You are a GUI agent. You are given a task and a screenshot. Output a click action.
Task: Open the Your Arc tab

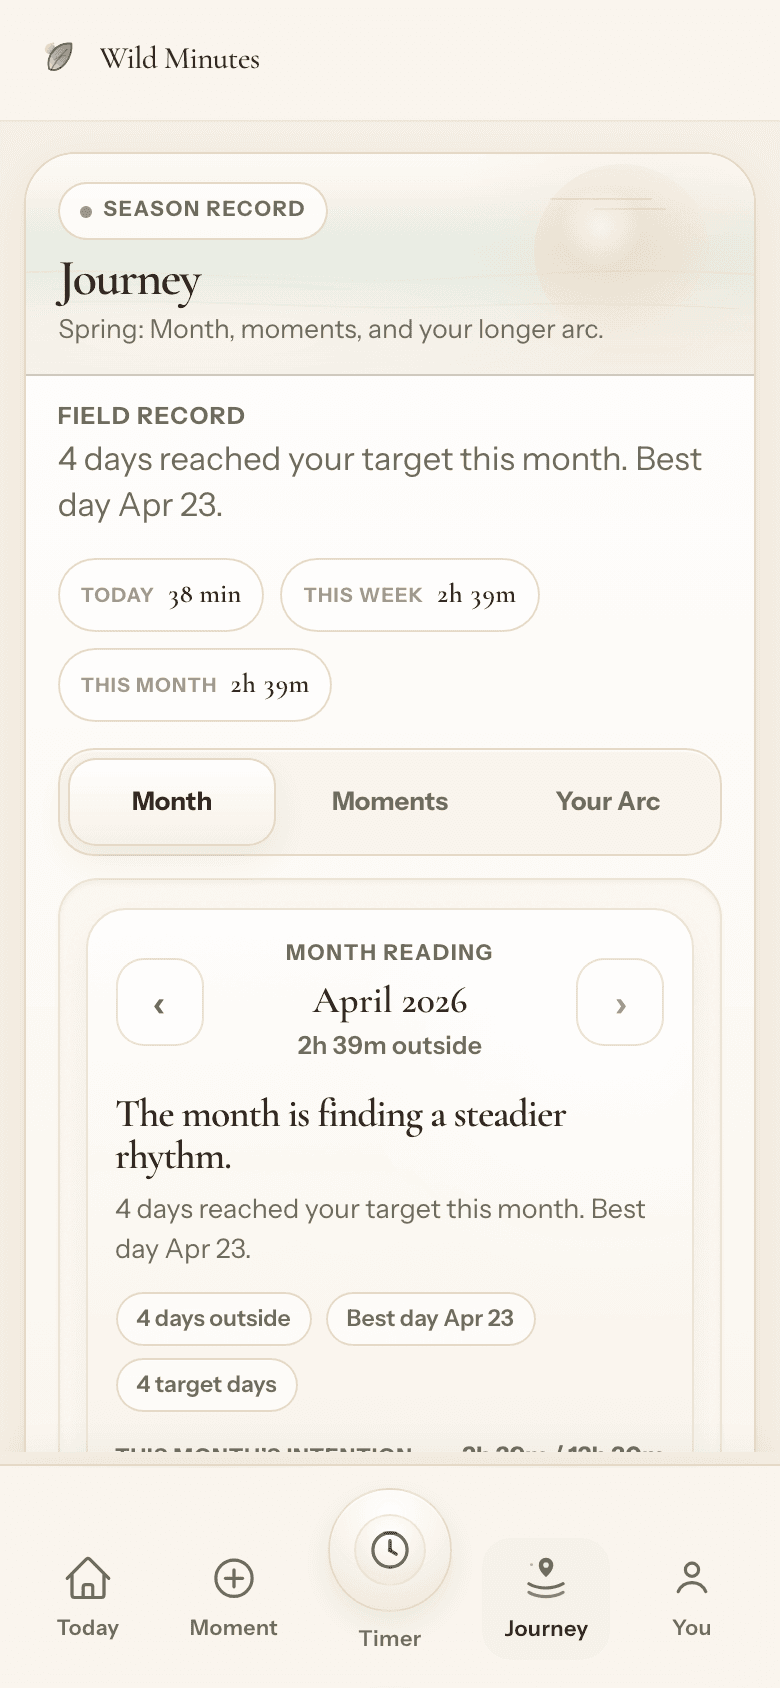(608, 802)
